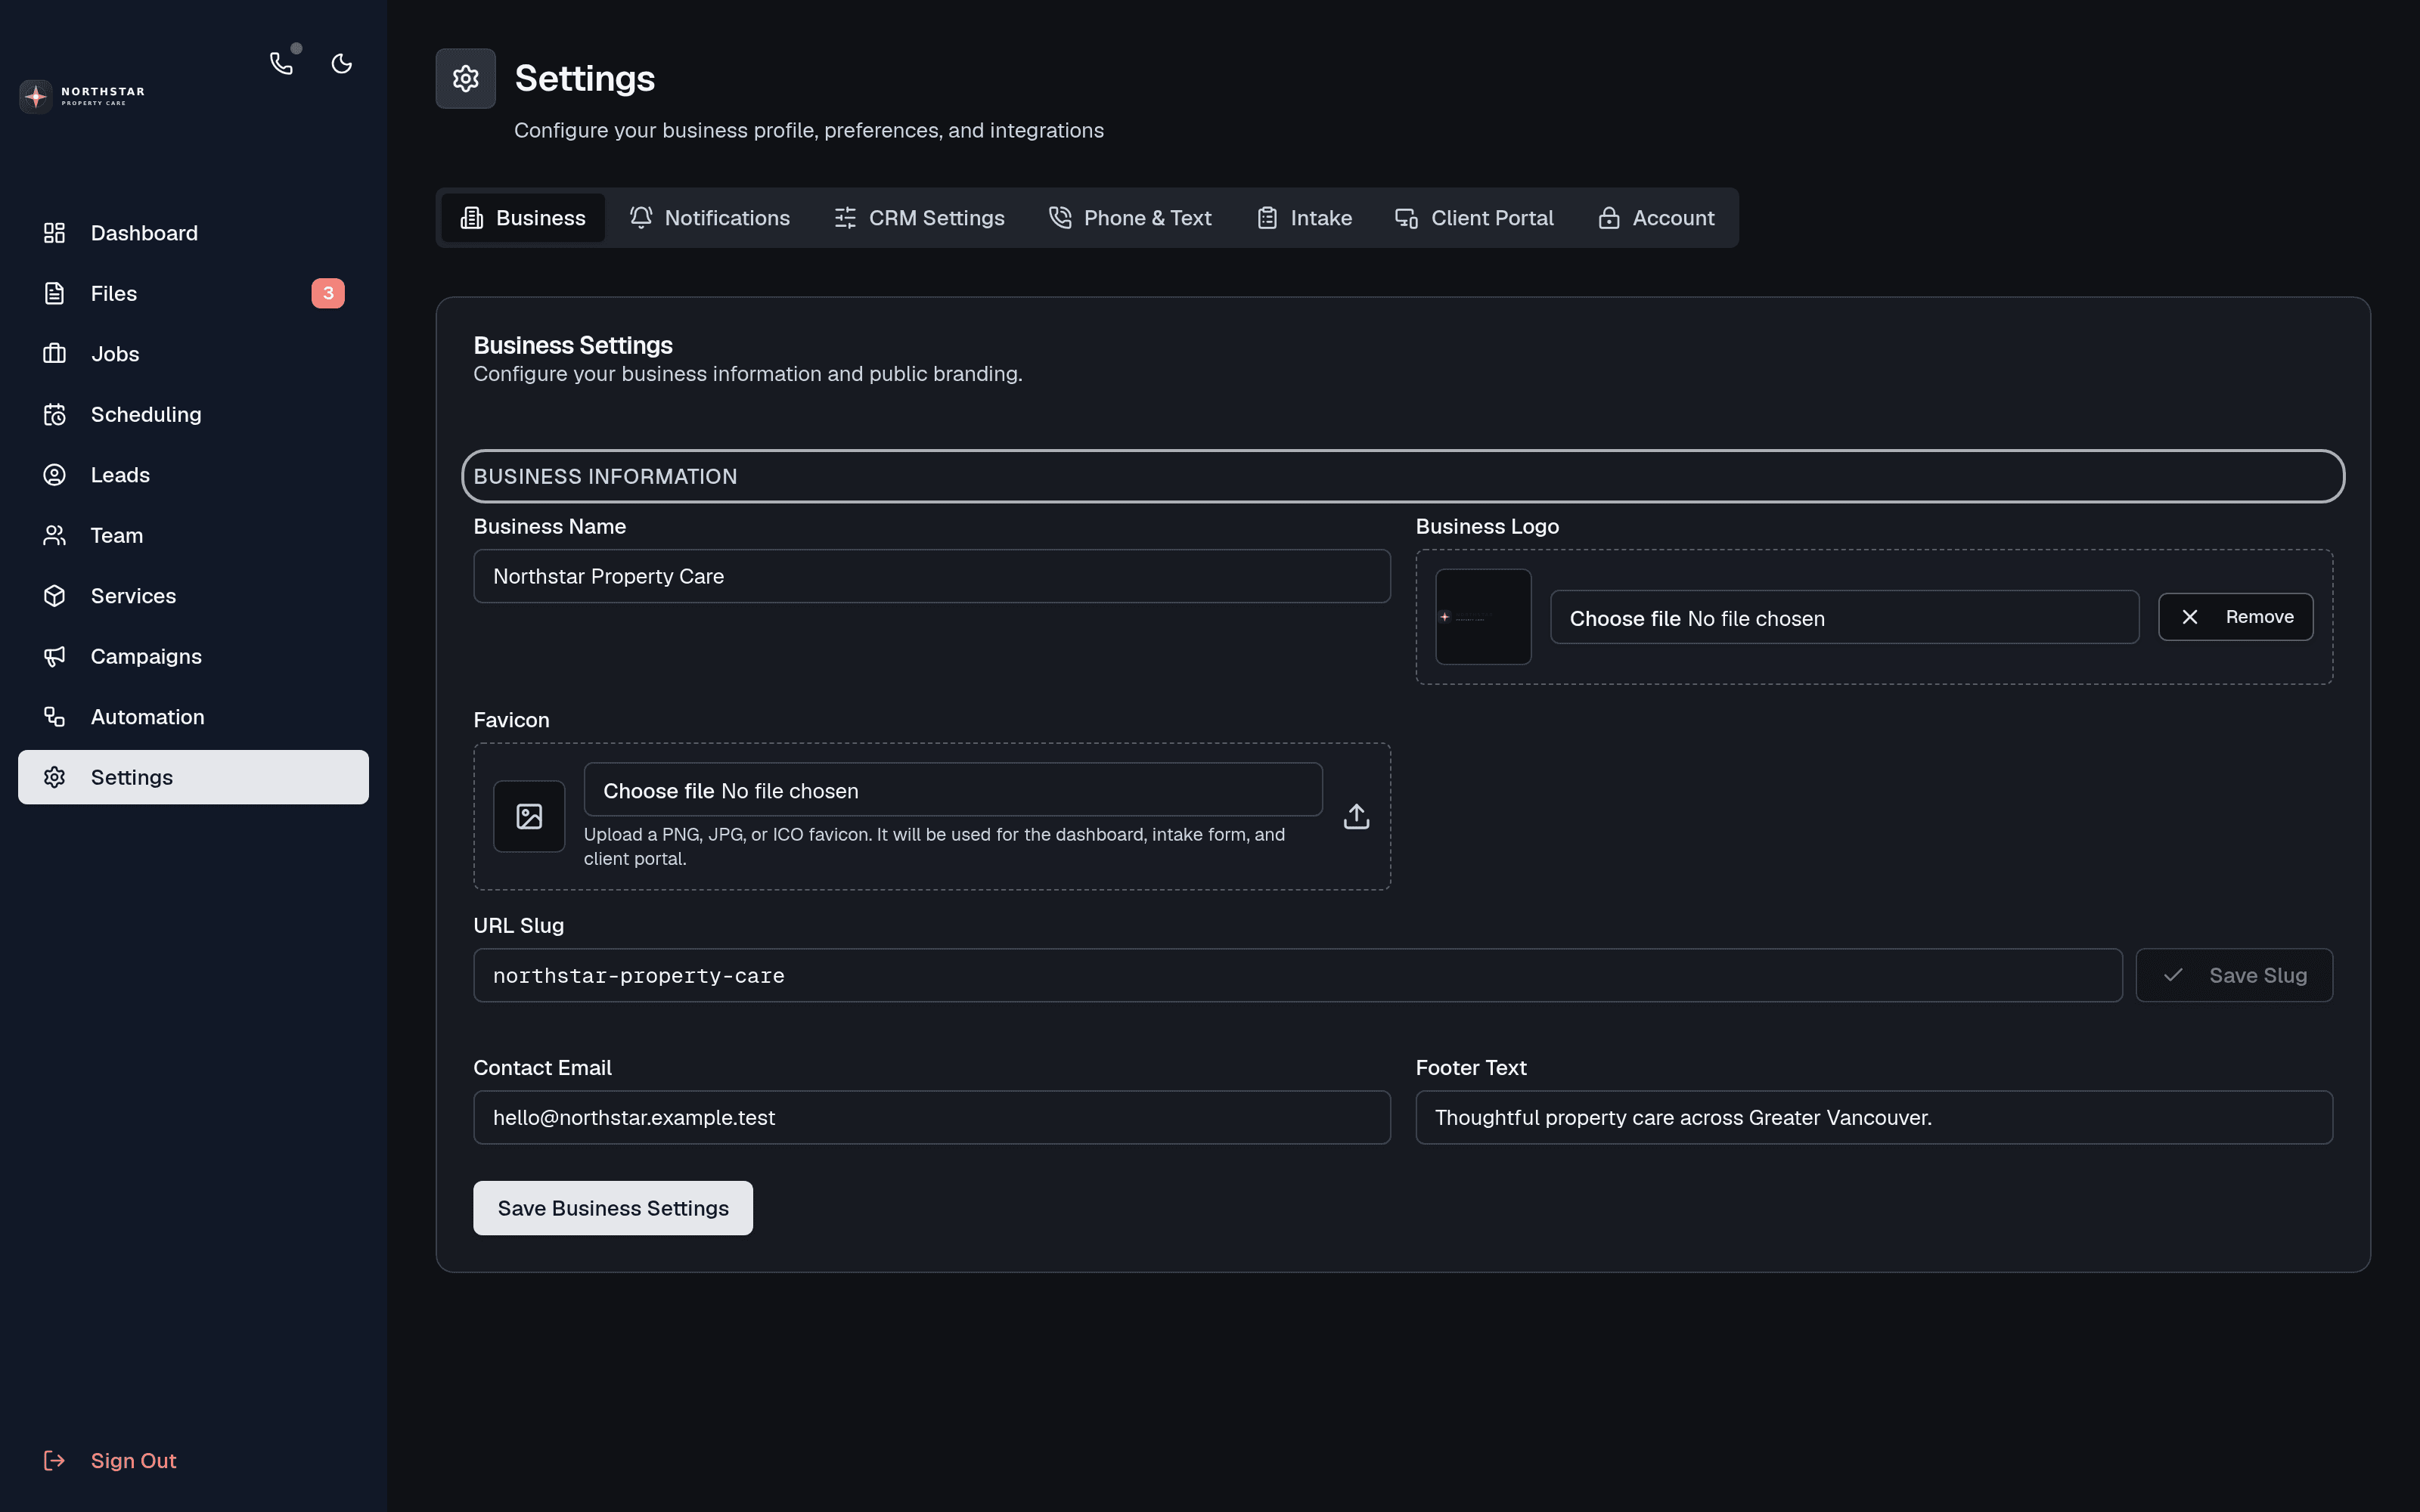Click the Account lock icon
Image resolution: width=2420 pixels, height=1512 pixels.
1609,218
